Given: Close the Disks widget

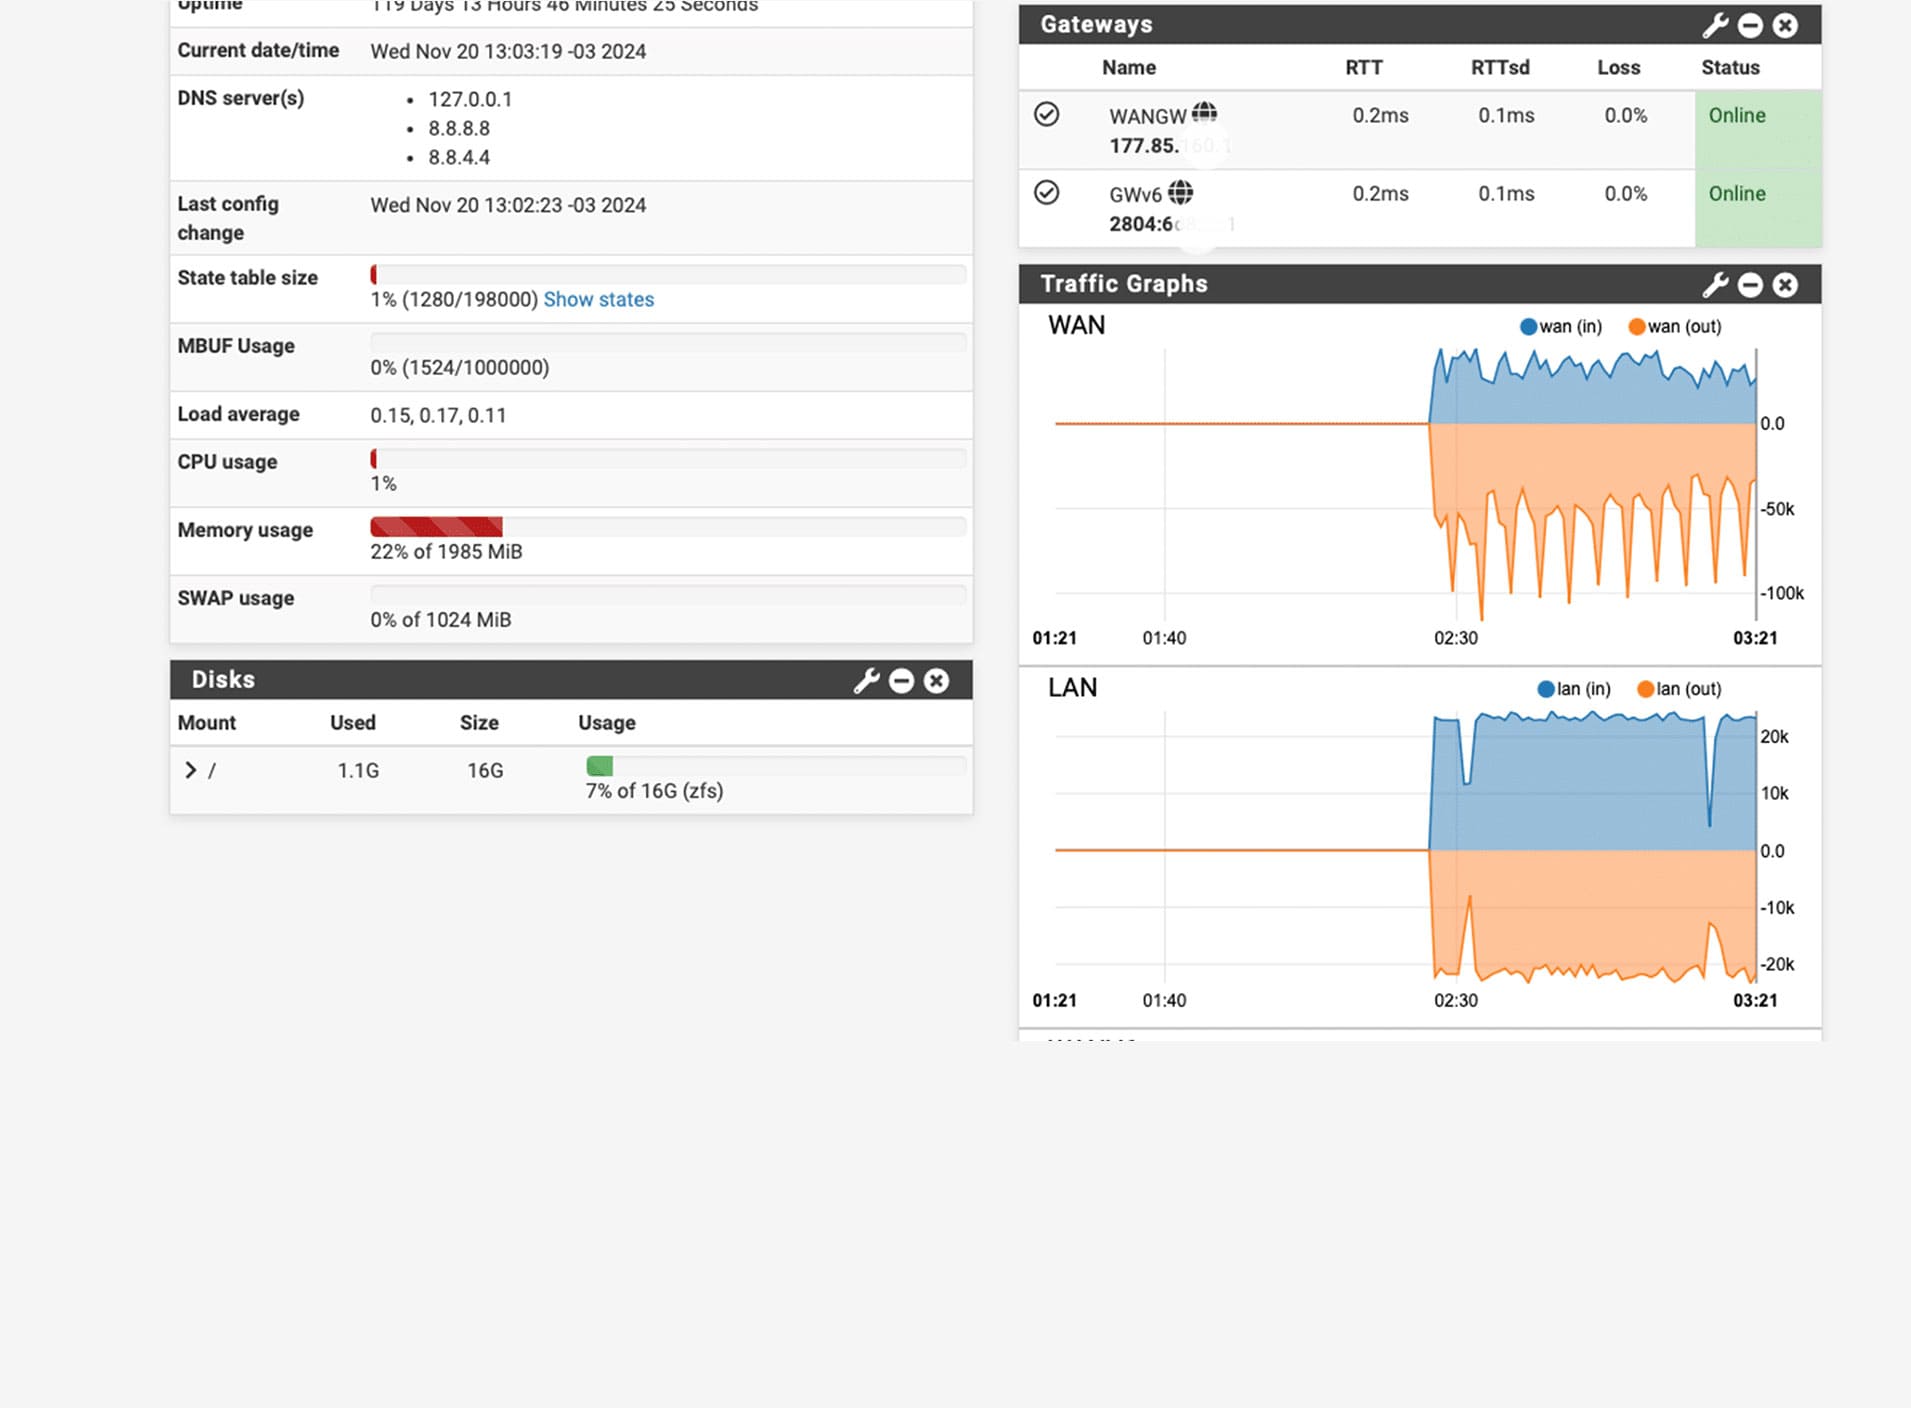Looking at the screenshot, I should (936, 681).
